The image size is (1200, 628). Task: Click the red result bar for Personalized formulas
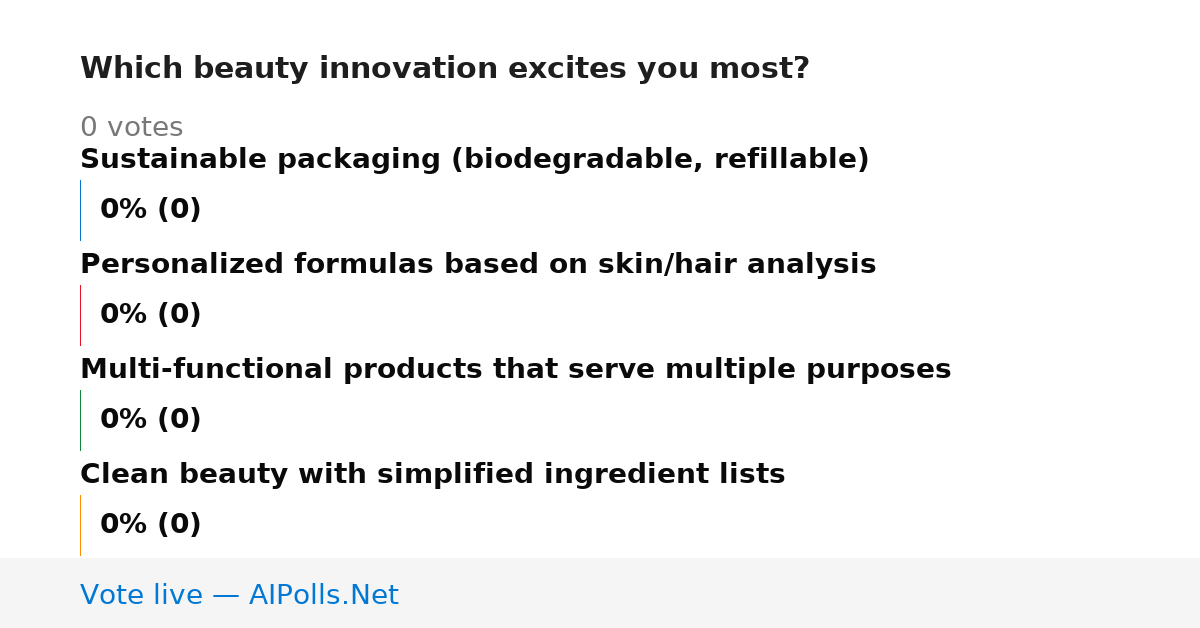tap(80, 315)
